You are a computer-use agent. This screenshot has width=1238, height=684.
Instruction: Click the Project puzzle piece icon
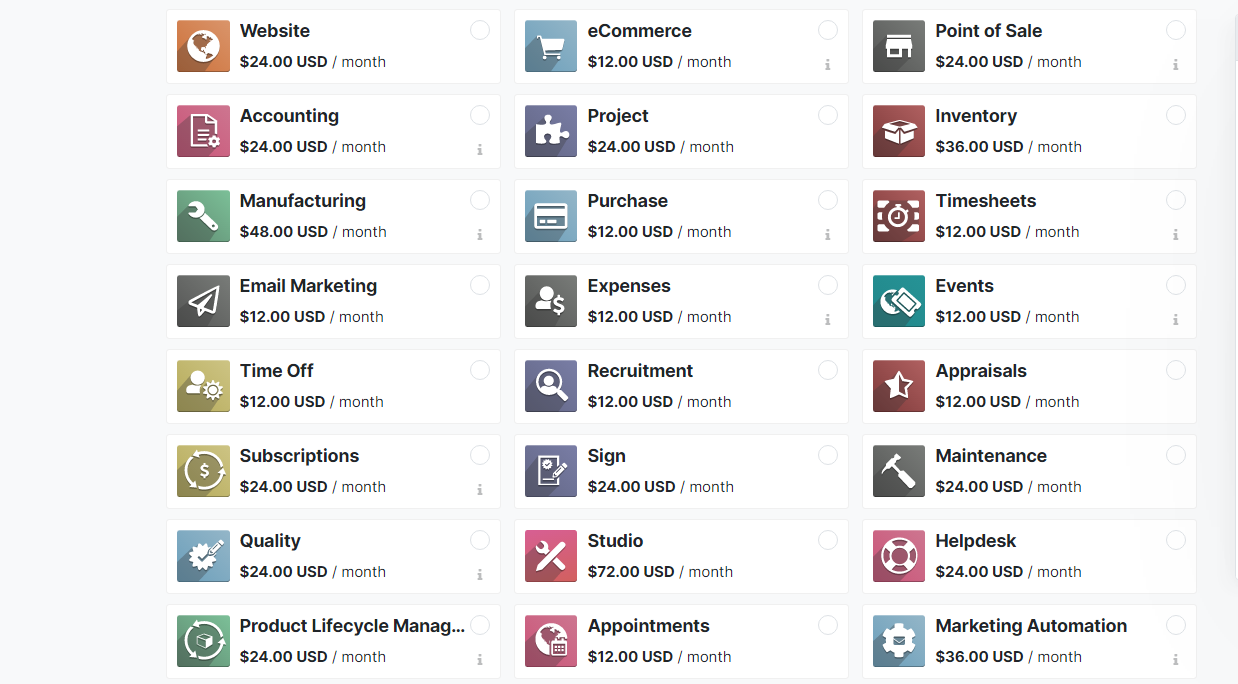pyautogui.click(x=551, y=131)
